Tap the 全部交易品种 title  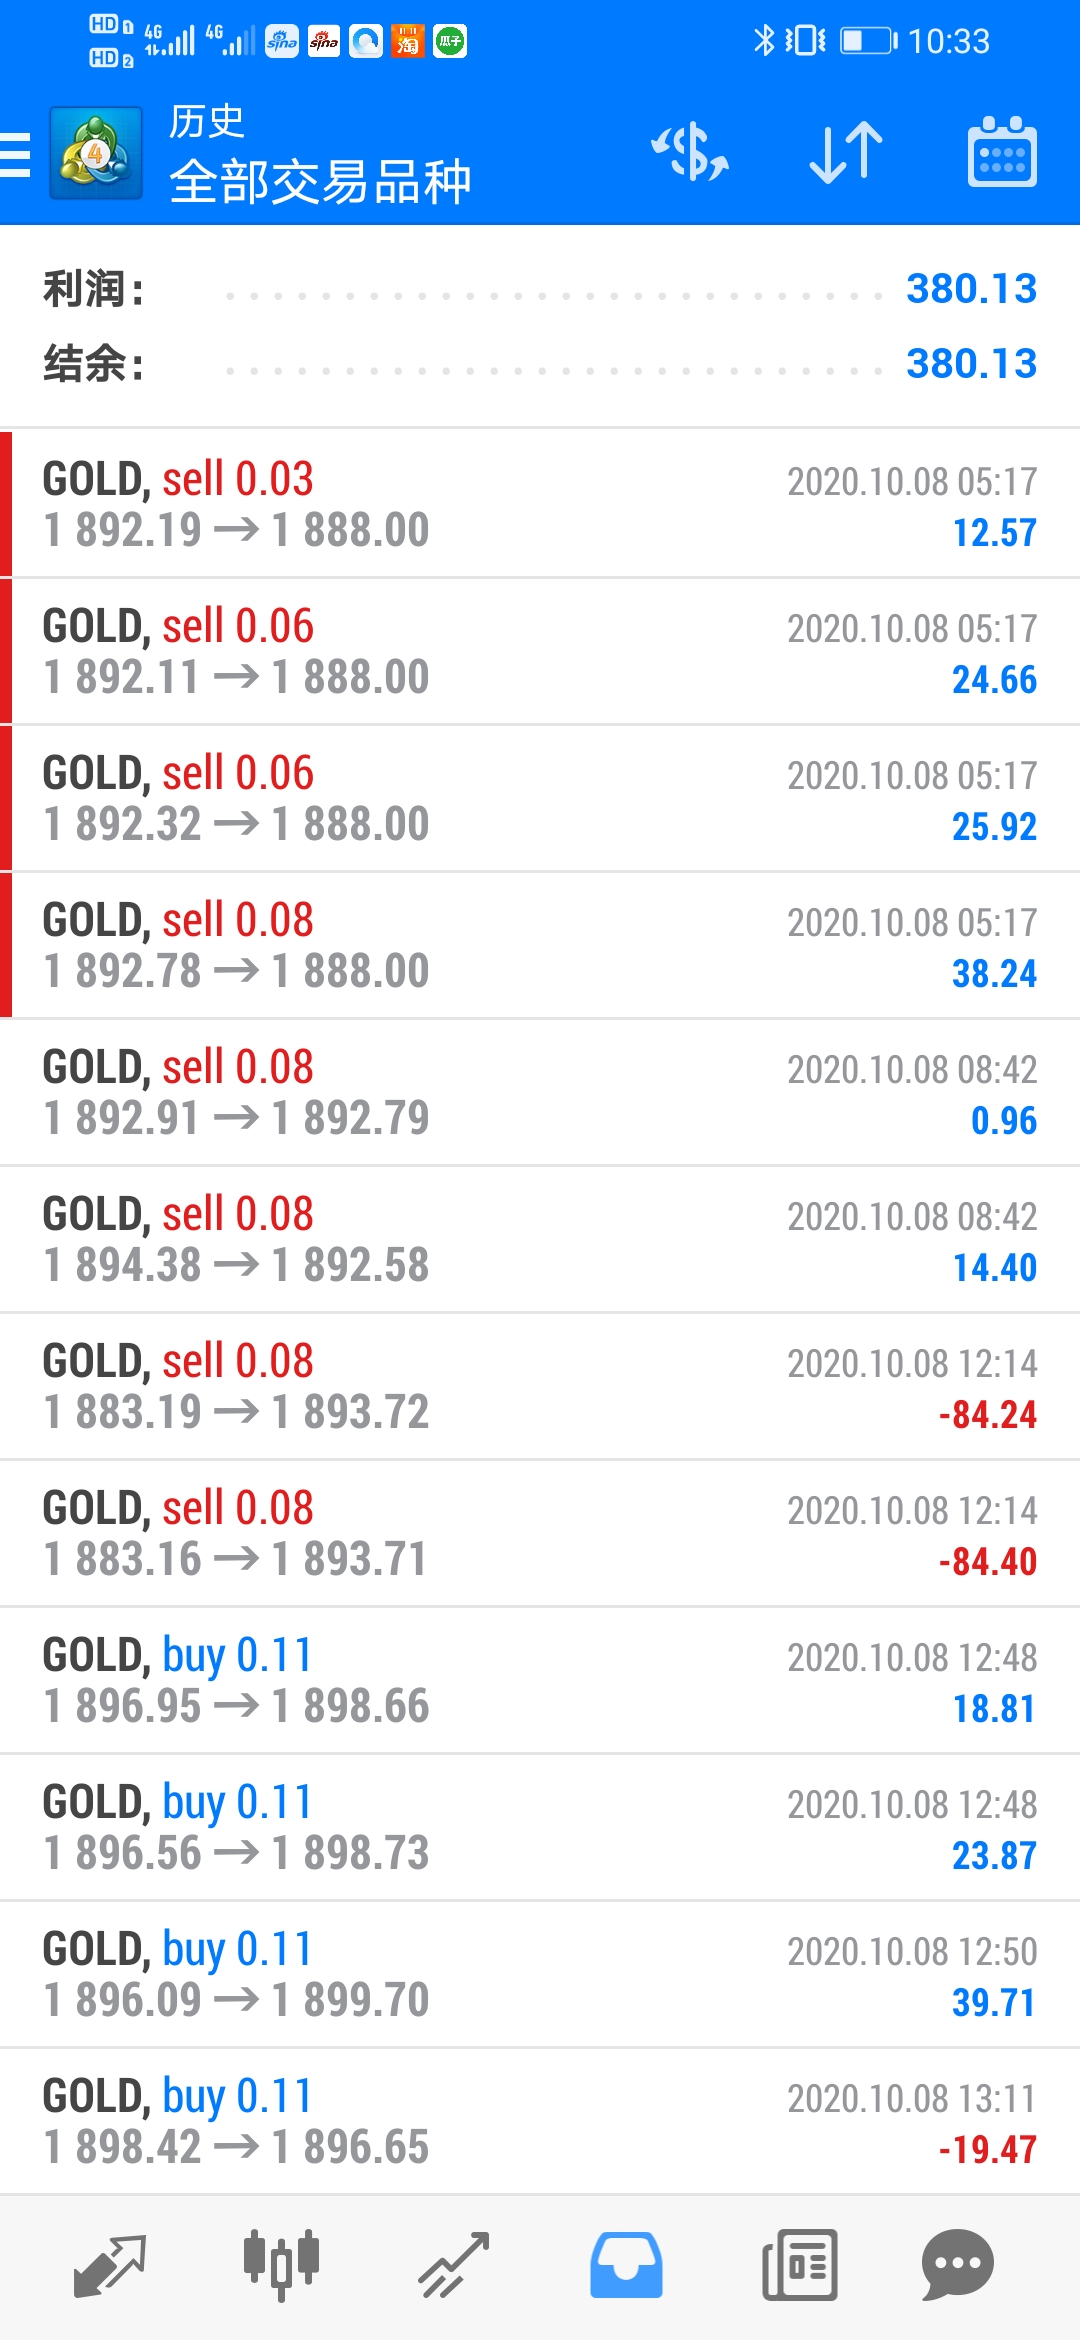(320, 182)
